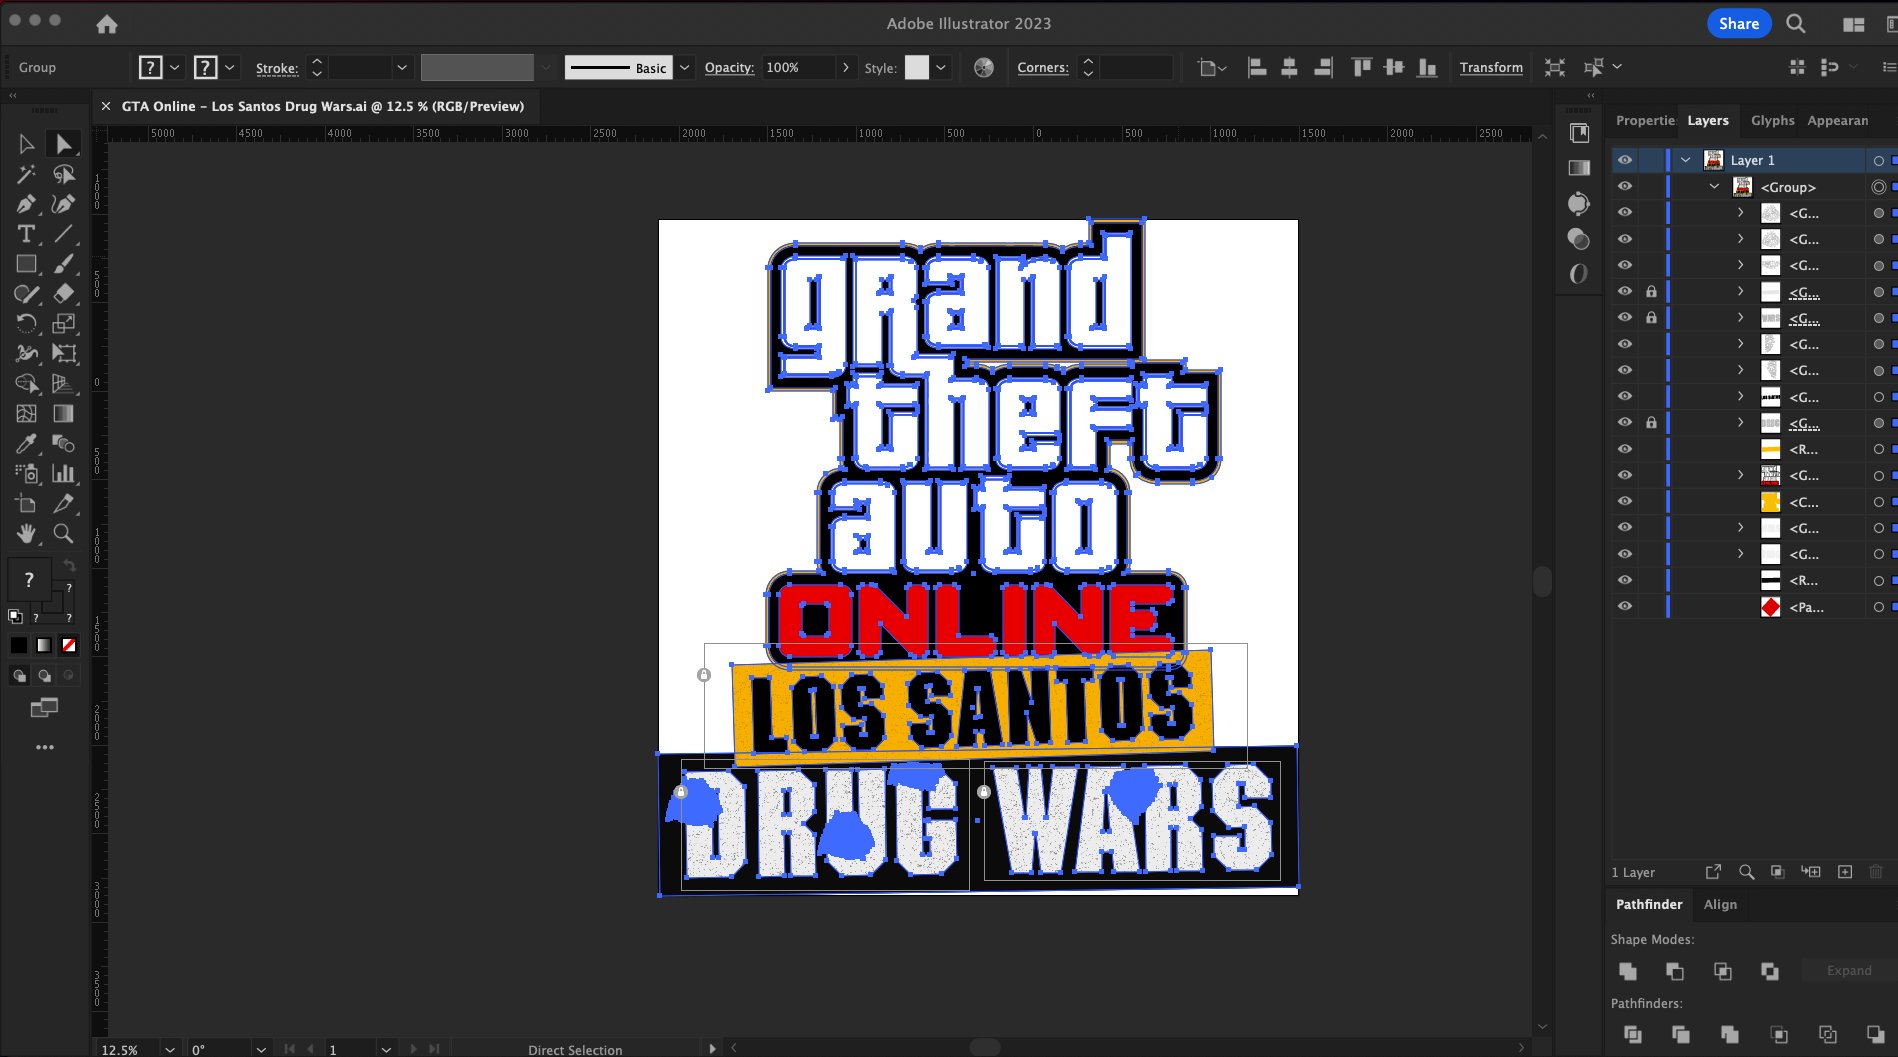Select the Eyedropper tool
Image resolution: width=1898 pixels, height=1057 pixels.
point(26,444)
